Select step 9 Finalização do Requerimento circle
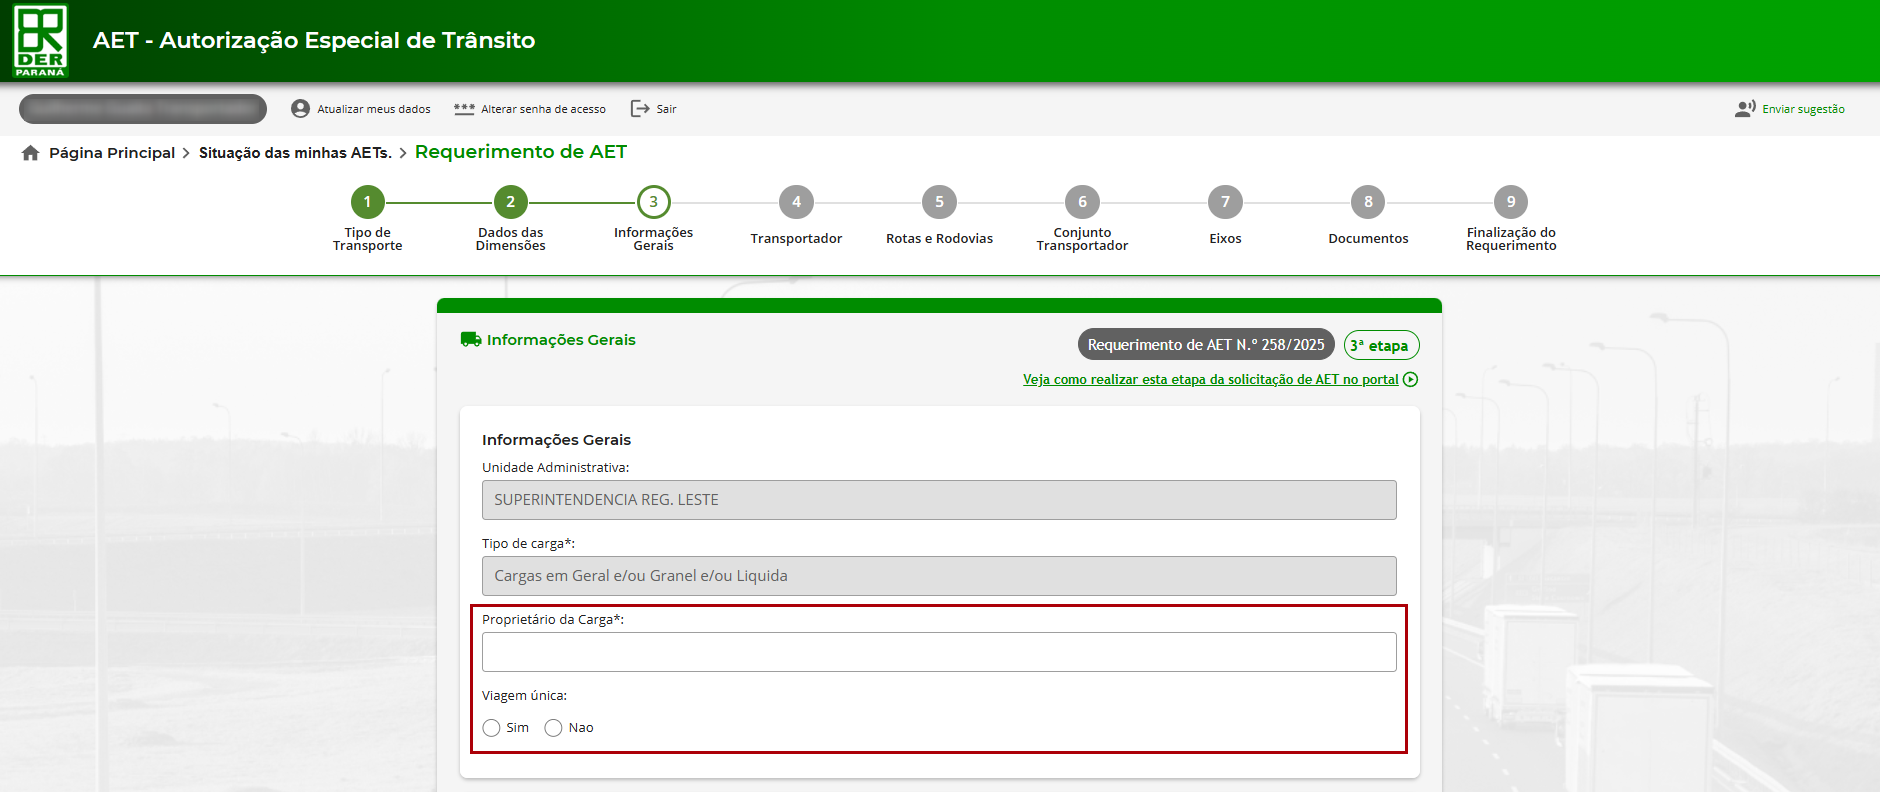 point(1511,202)
